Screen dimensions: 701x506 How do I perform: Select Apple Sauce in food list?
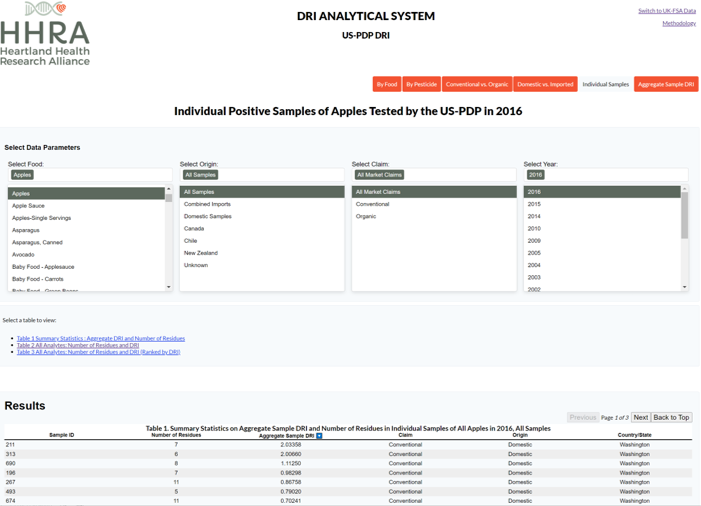[86, 206]
